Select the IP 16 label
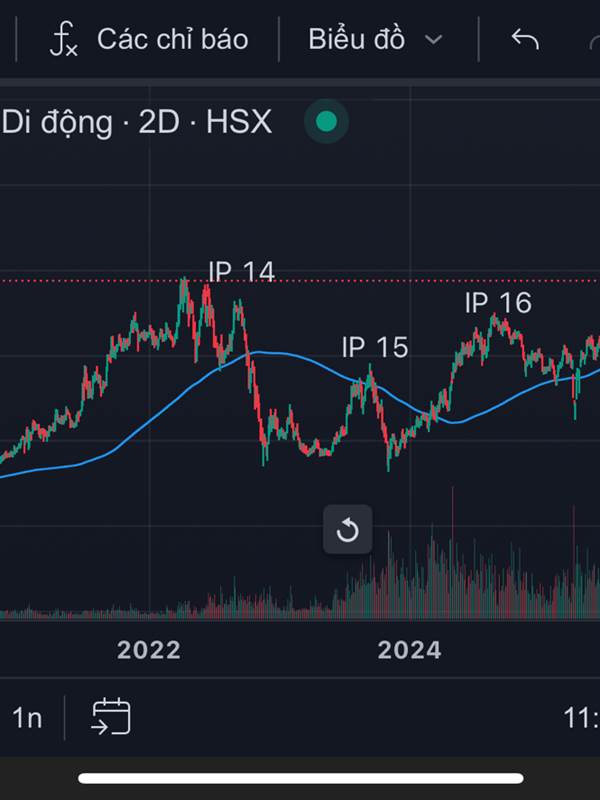This screenshot has height=800, width=600. click(x=498, y=303)
